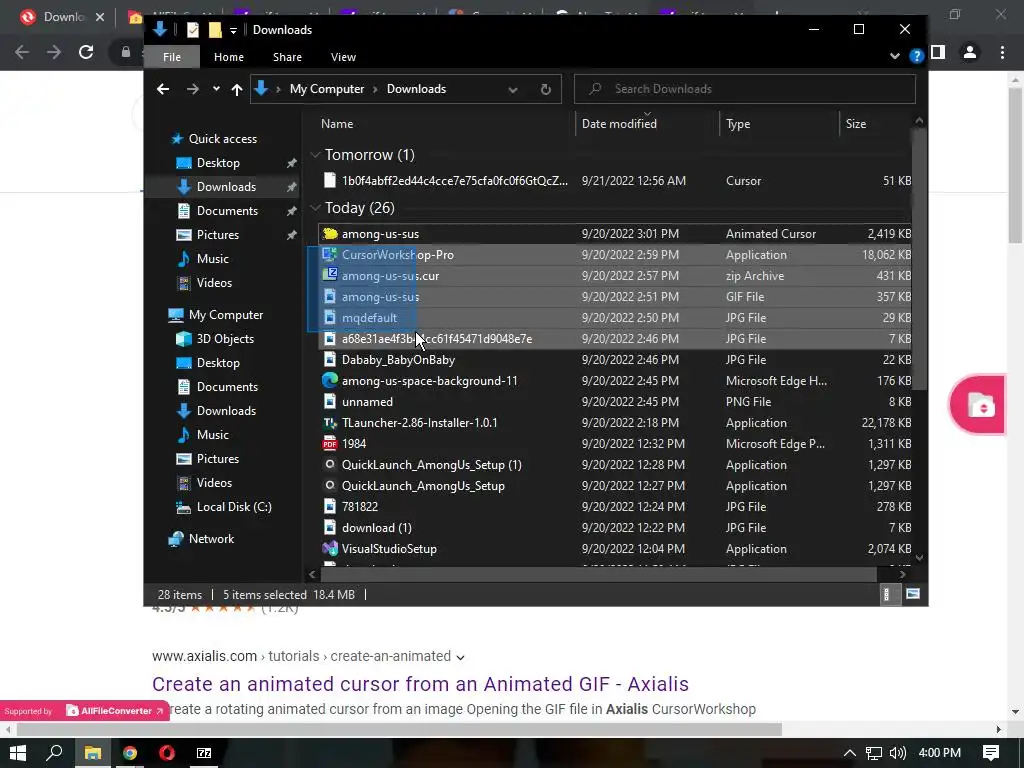Open Local Disk (C:) in sidebar
1024x768 pixels.
(234, 507)
